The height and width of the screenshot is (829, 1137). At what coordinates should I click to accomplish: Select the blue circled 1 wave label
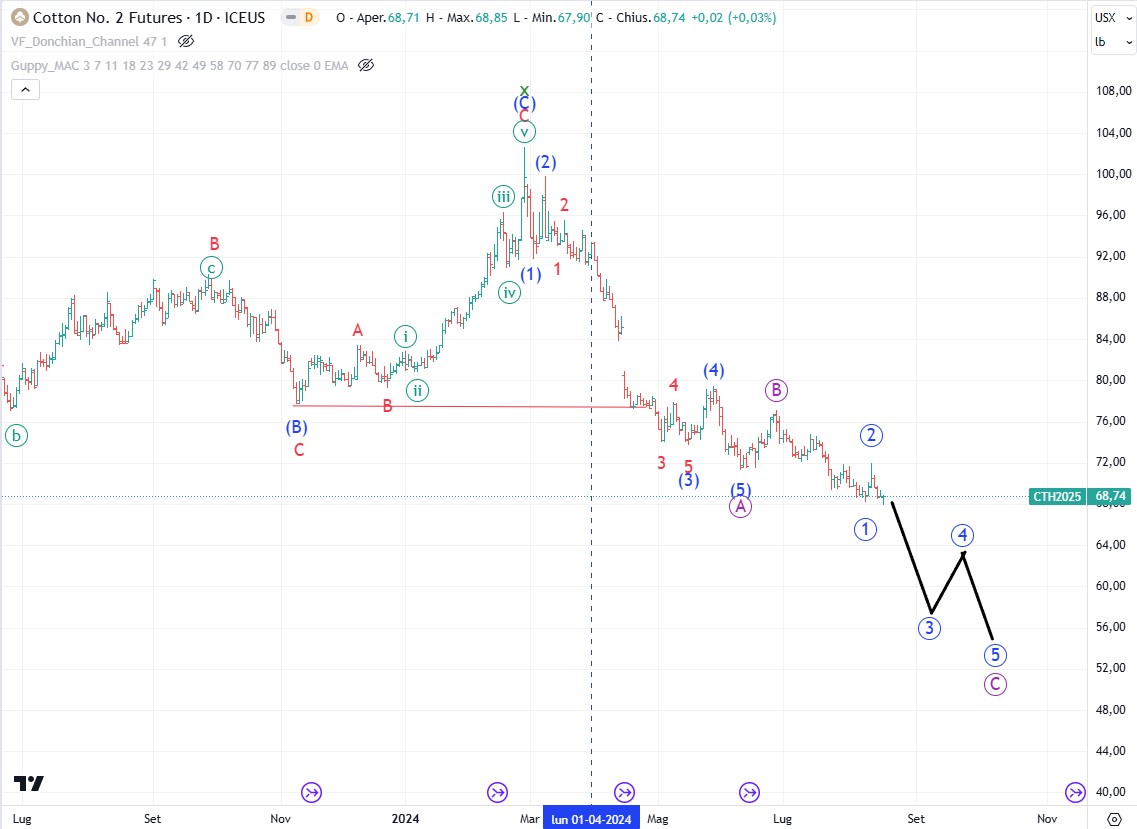[x=865, y=529]
